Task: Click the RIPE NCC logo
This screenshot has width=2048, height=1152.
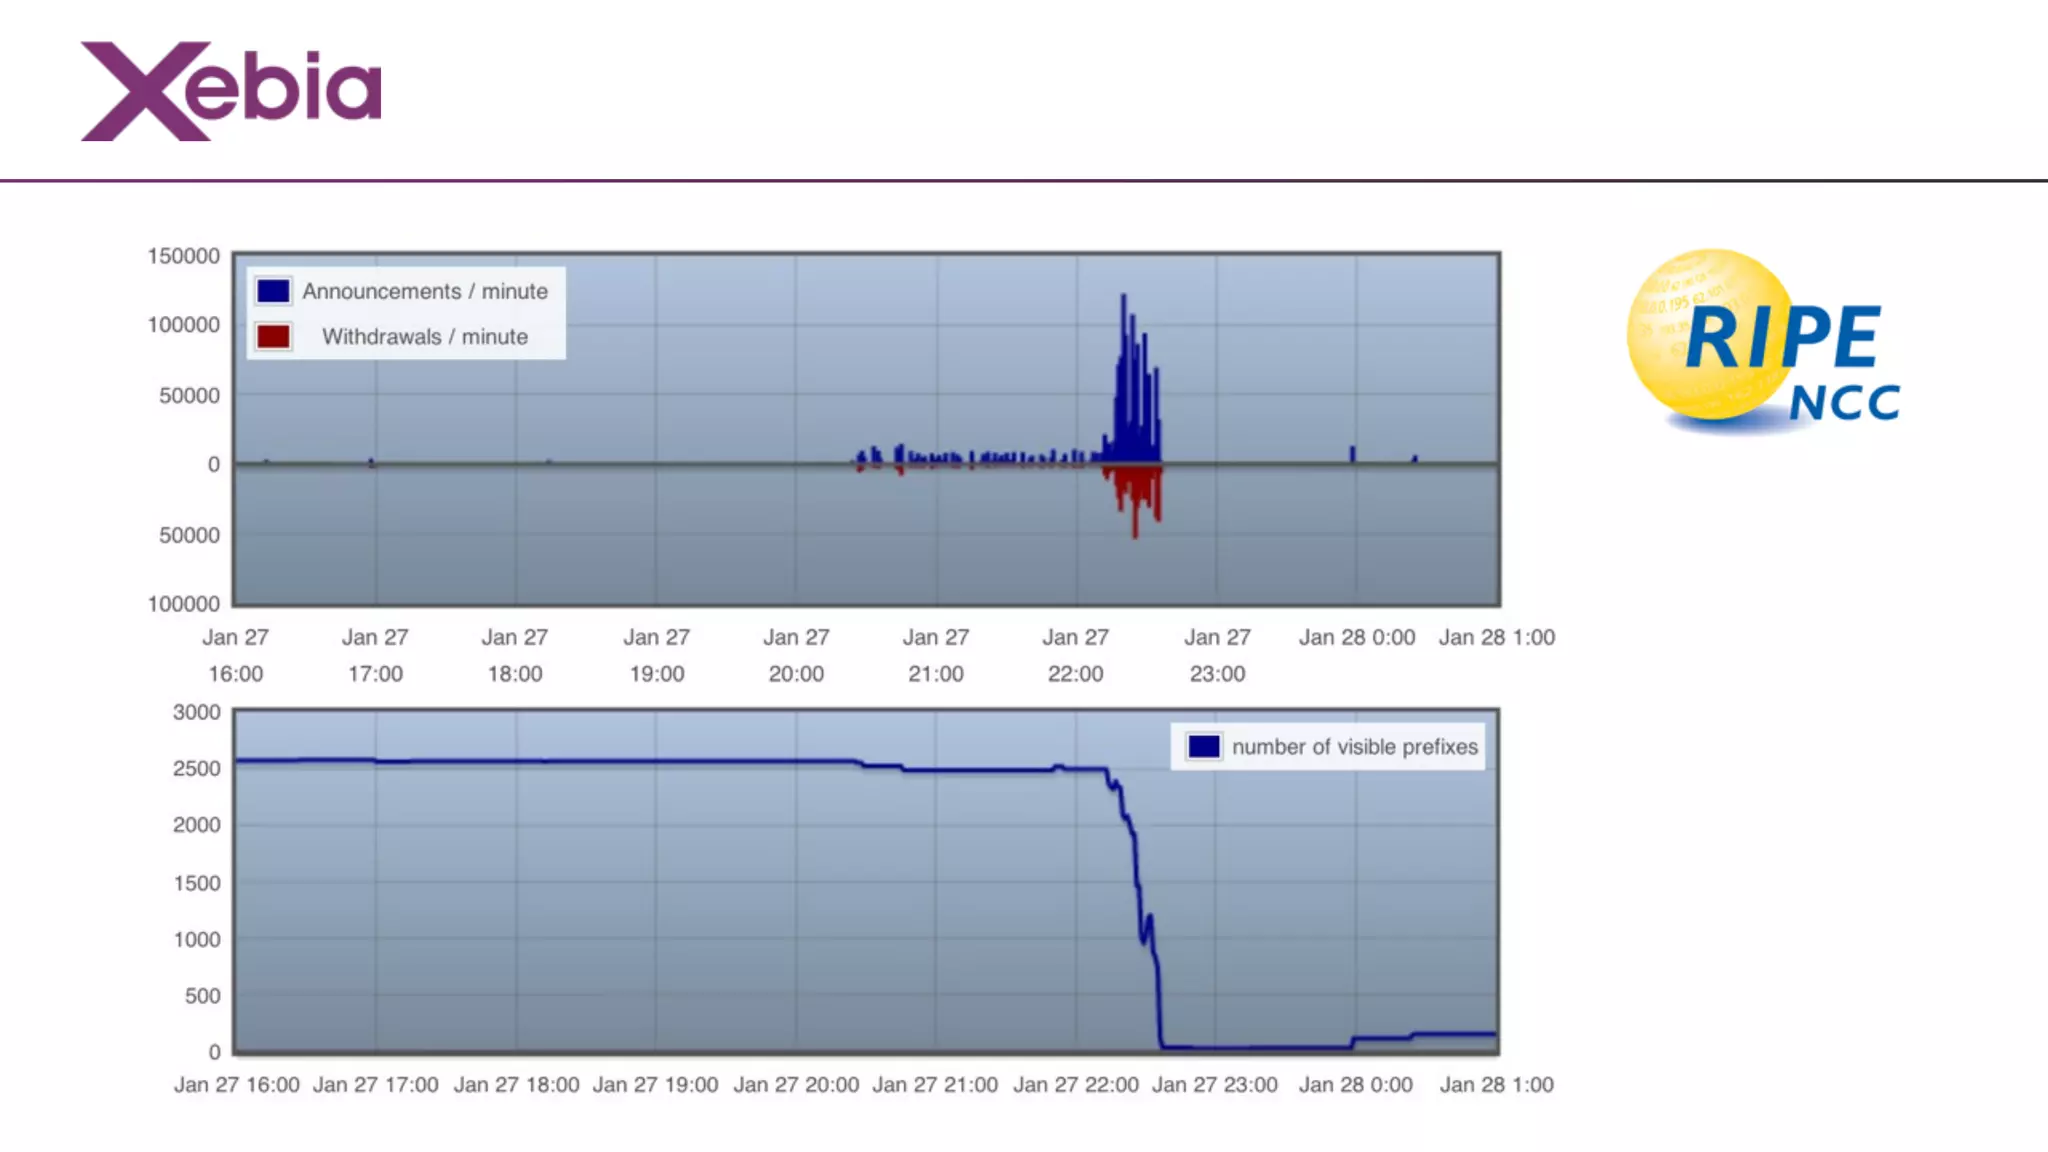Action: click(1763, 342)
